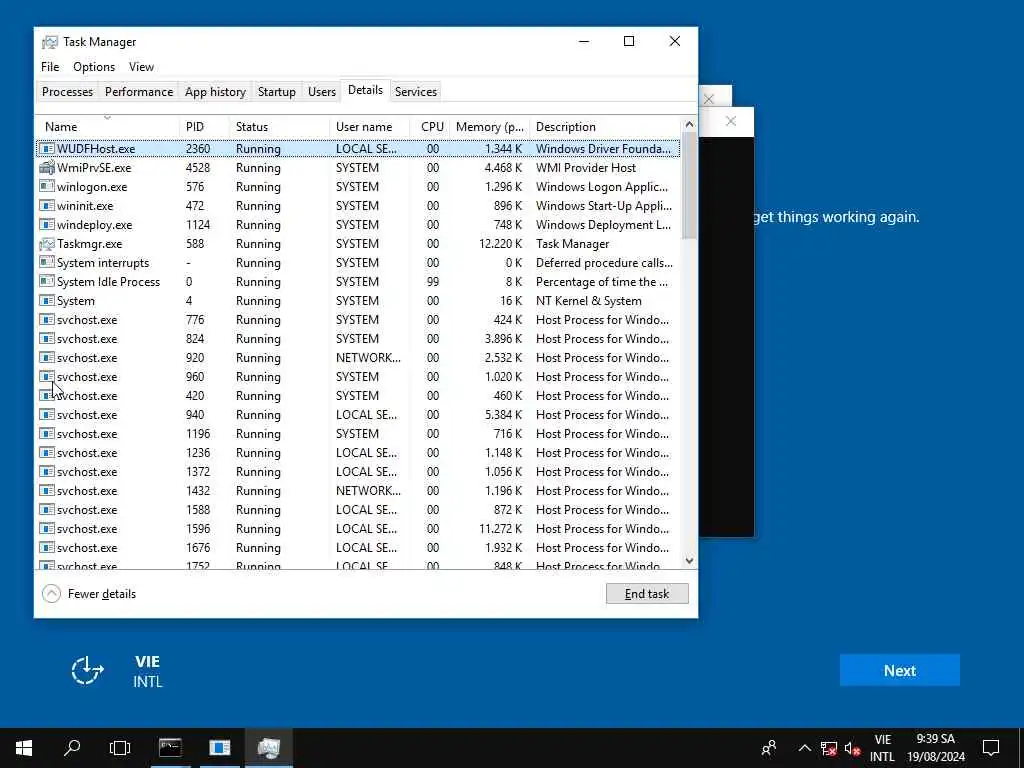Show hidden tray icons chevron
The height and width of the screenshot is (768, 1024).
[805, 748]
